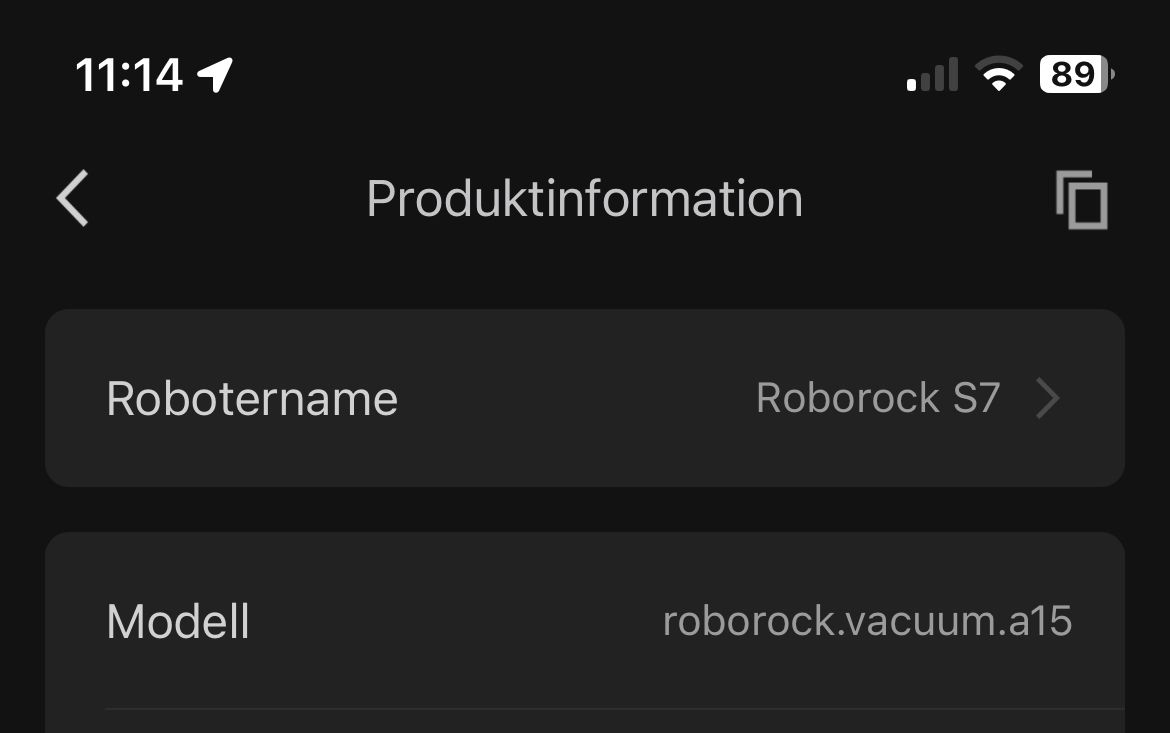Tap the Wi-Fi status icon
This screenshot has width=1170, height=733.
point(999,74)
